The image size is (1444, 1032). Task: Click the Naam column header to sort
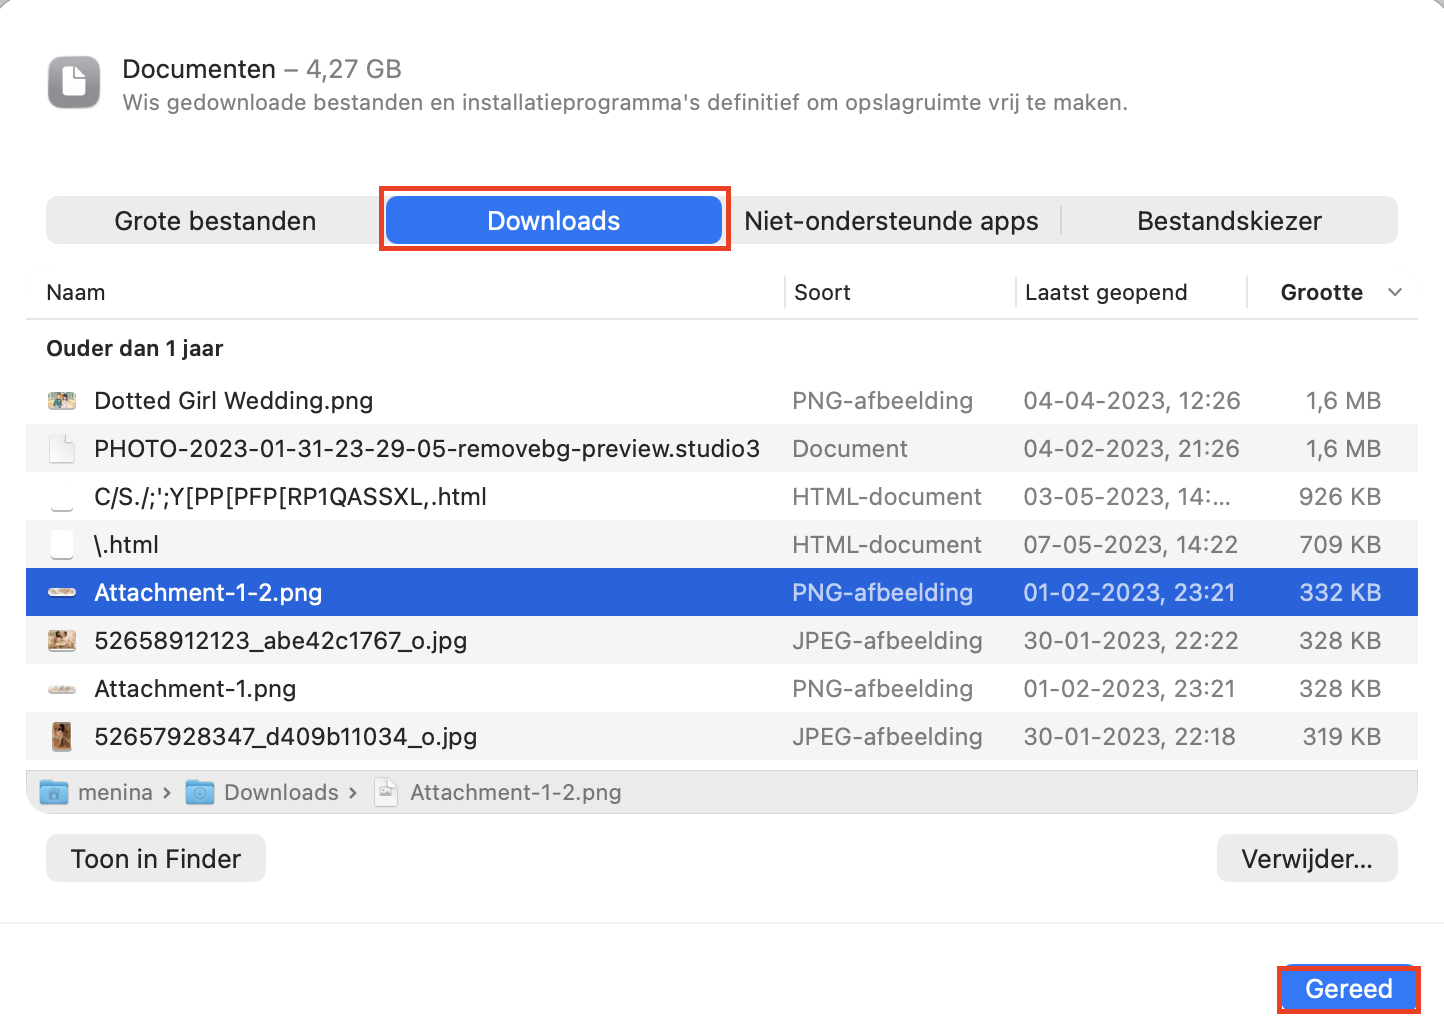click(x=76, y=292)
